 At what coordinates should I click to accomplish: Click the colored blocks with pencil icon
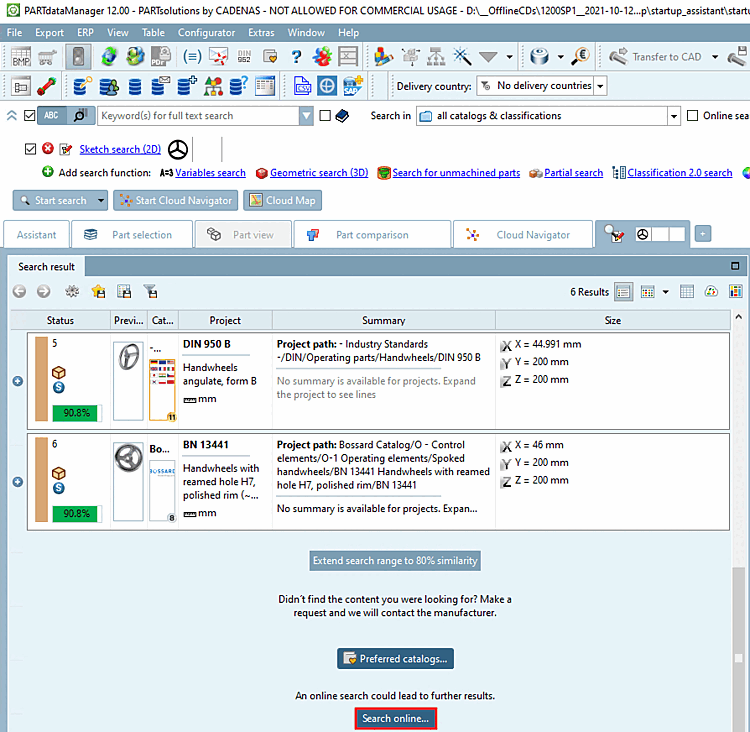(384, 56)
